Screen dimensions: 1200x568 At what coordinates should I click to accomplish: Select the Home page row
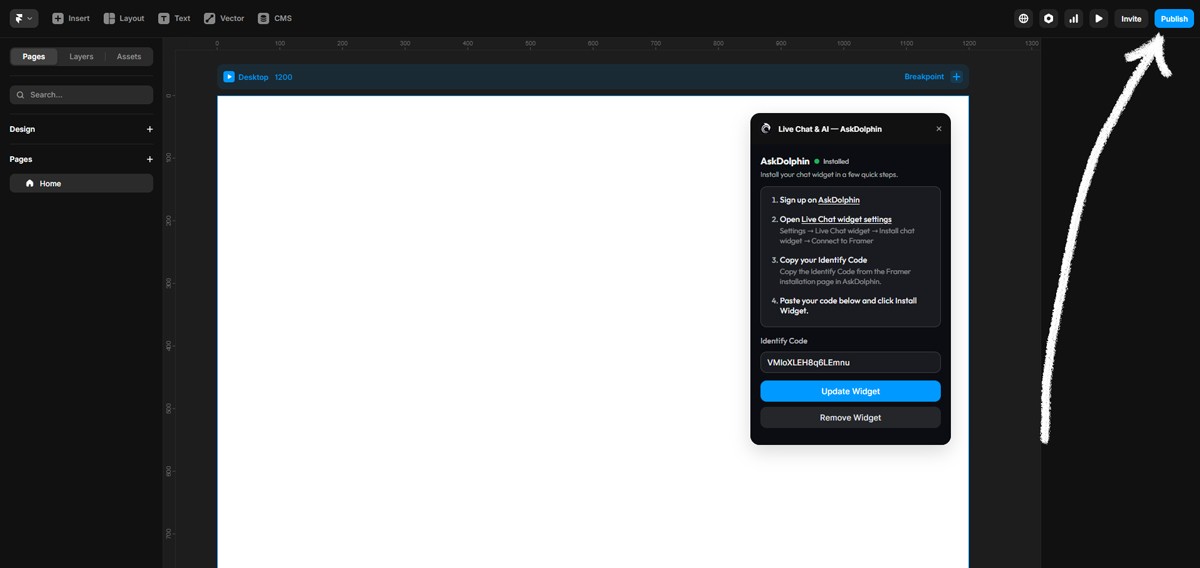point(81,183)
